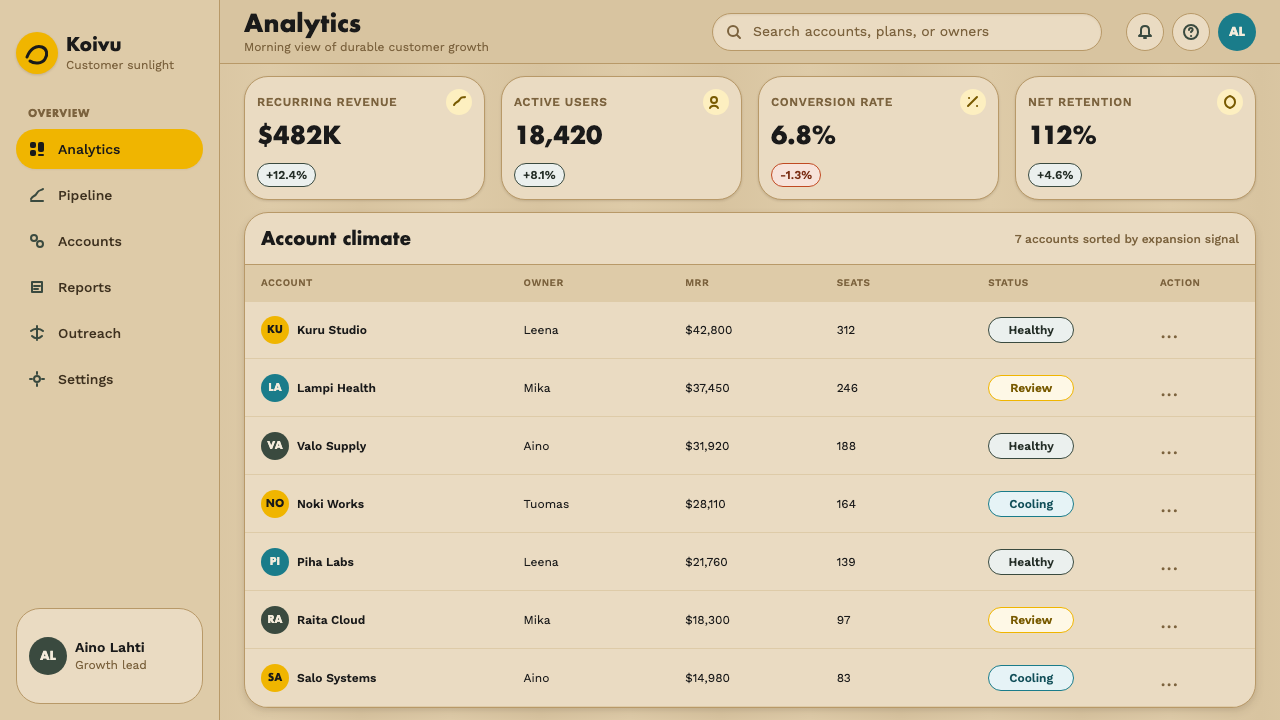The height and width of the screenshot is (720, 1280).
Task: Click the Net Retention shield icon
Action: (x=1230, y=101)
